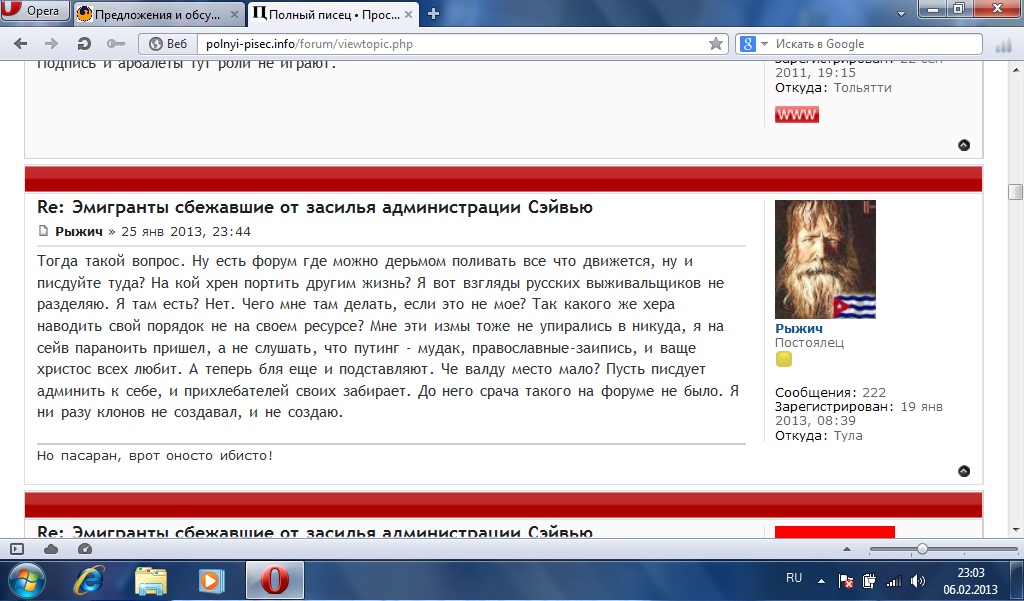Open the password wand key icon

coord(116,44)
